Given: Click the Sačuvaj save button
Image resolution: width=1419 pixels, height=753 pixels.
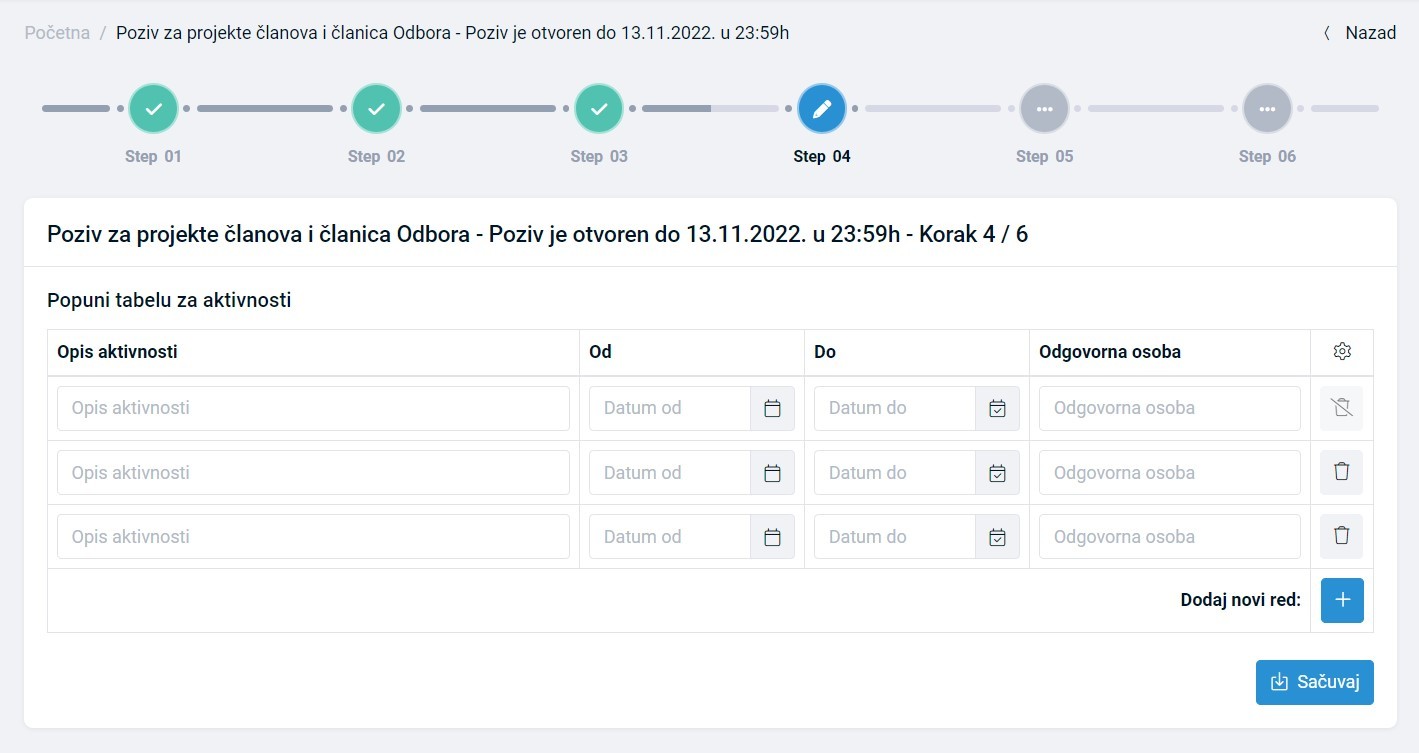Looking at the screenshot, I should point(1314,682).
